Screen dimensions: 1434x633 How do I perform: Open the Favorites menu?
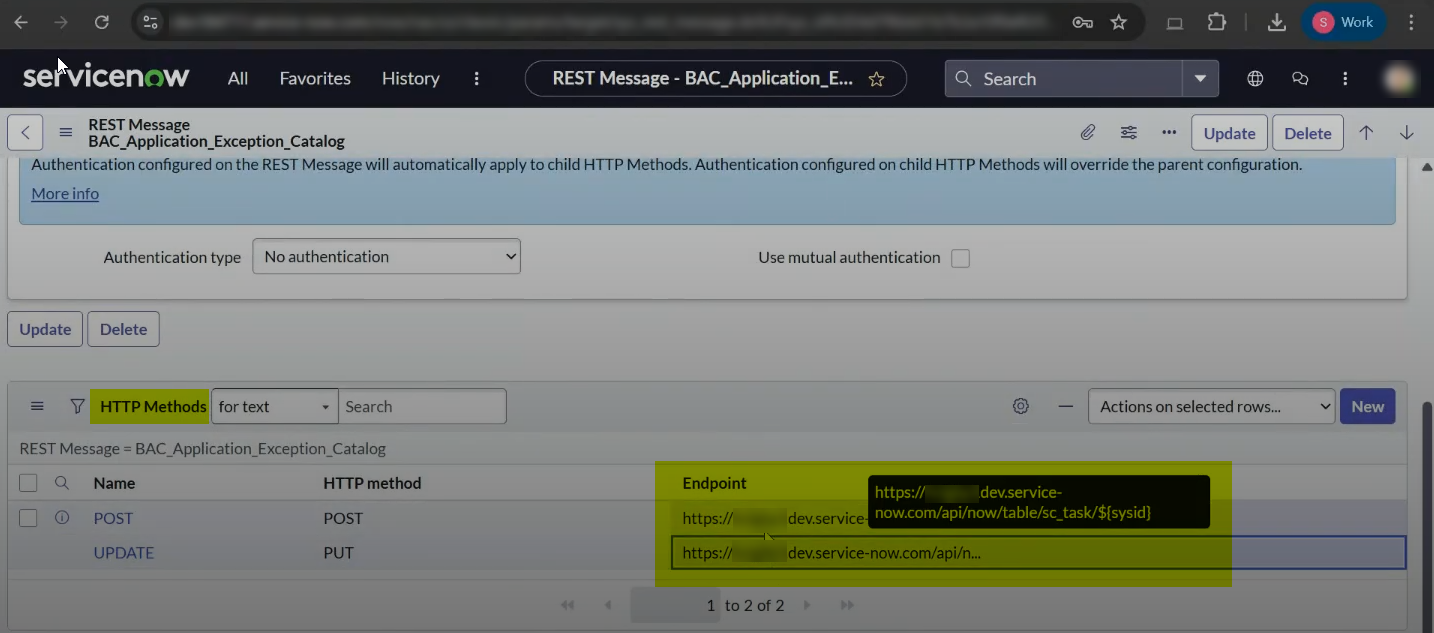pos(315,78)
